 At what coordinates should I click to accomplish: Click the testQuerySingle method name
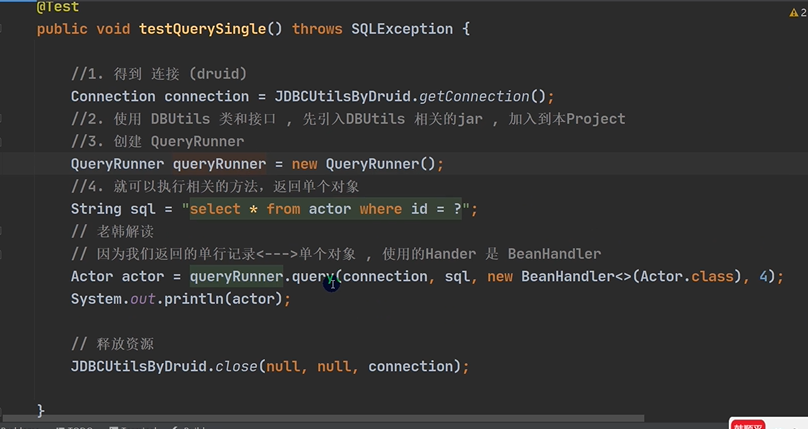(x=203, y=29)
